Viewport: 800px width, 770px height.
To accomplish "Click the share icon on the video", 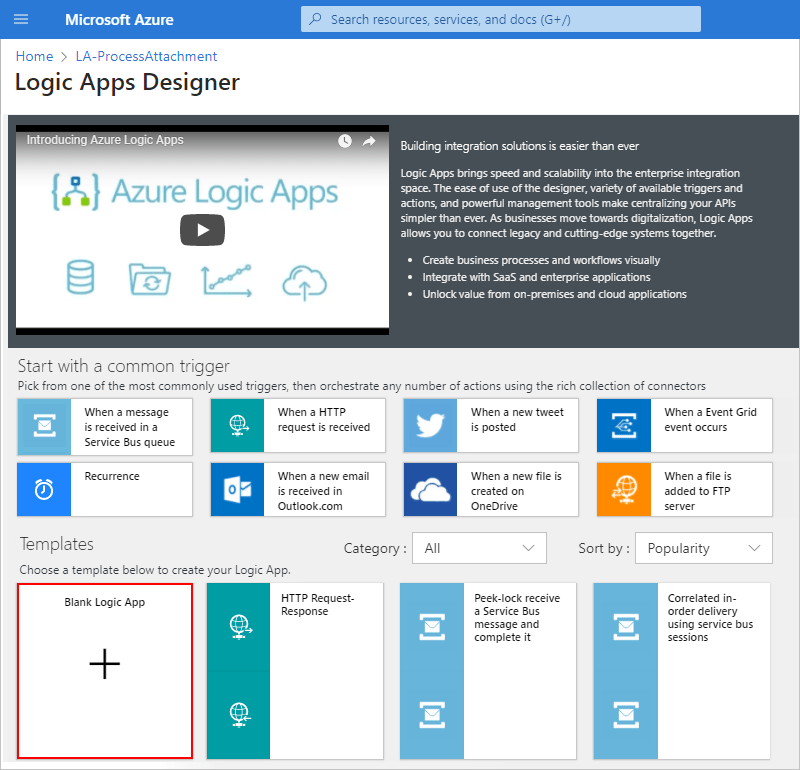I will tap(368, 142).
